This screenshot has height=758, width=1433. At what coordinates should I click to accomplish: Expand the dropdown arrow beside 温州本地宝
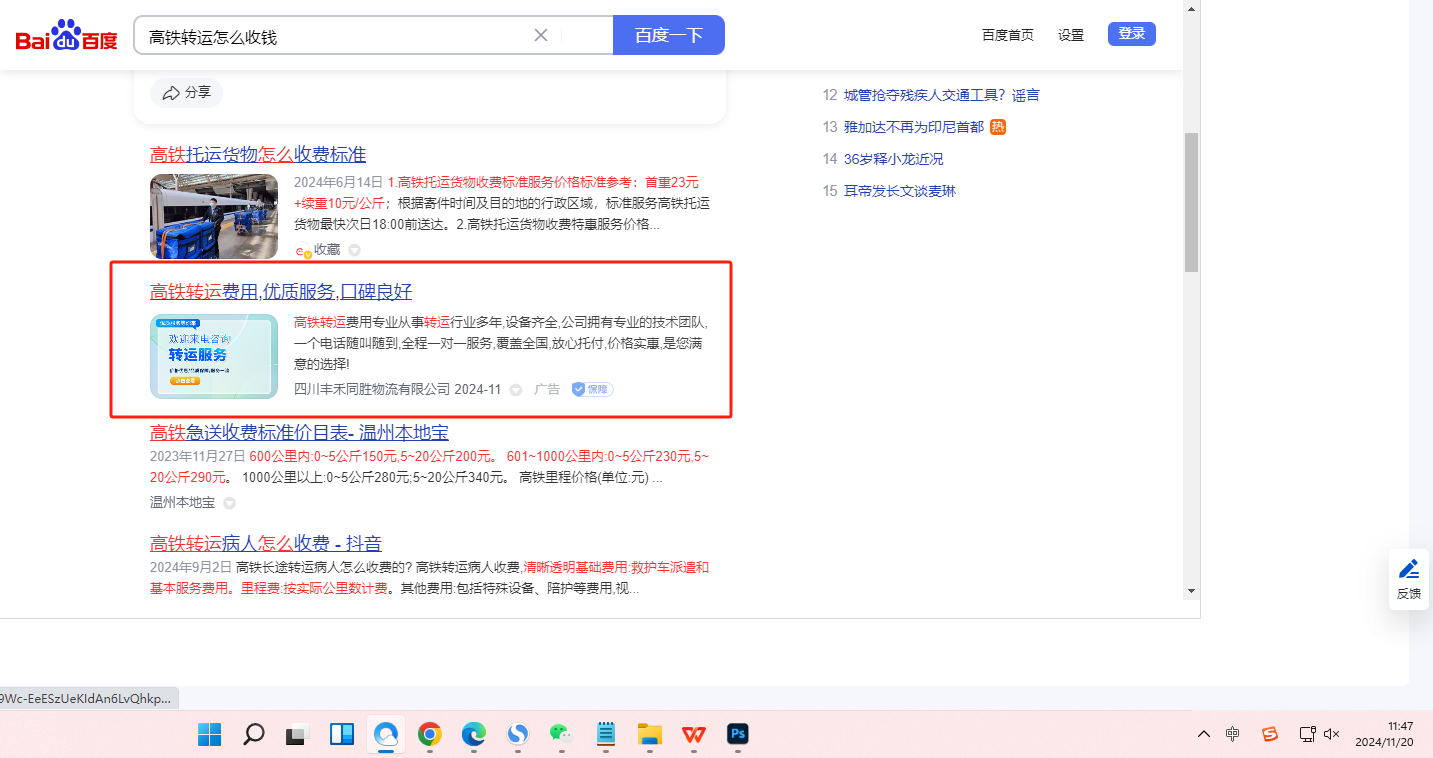pos(229,503)
